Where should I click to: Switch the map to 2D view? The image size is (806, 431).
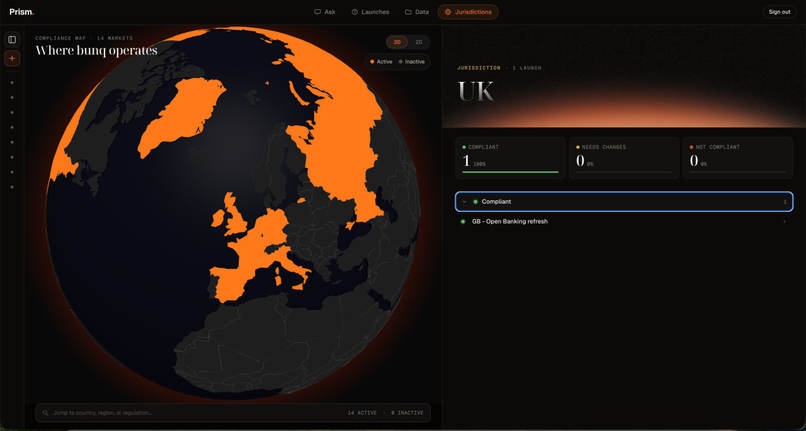coord(418,42)
